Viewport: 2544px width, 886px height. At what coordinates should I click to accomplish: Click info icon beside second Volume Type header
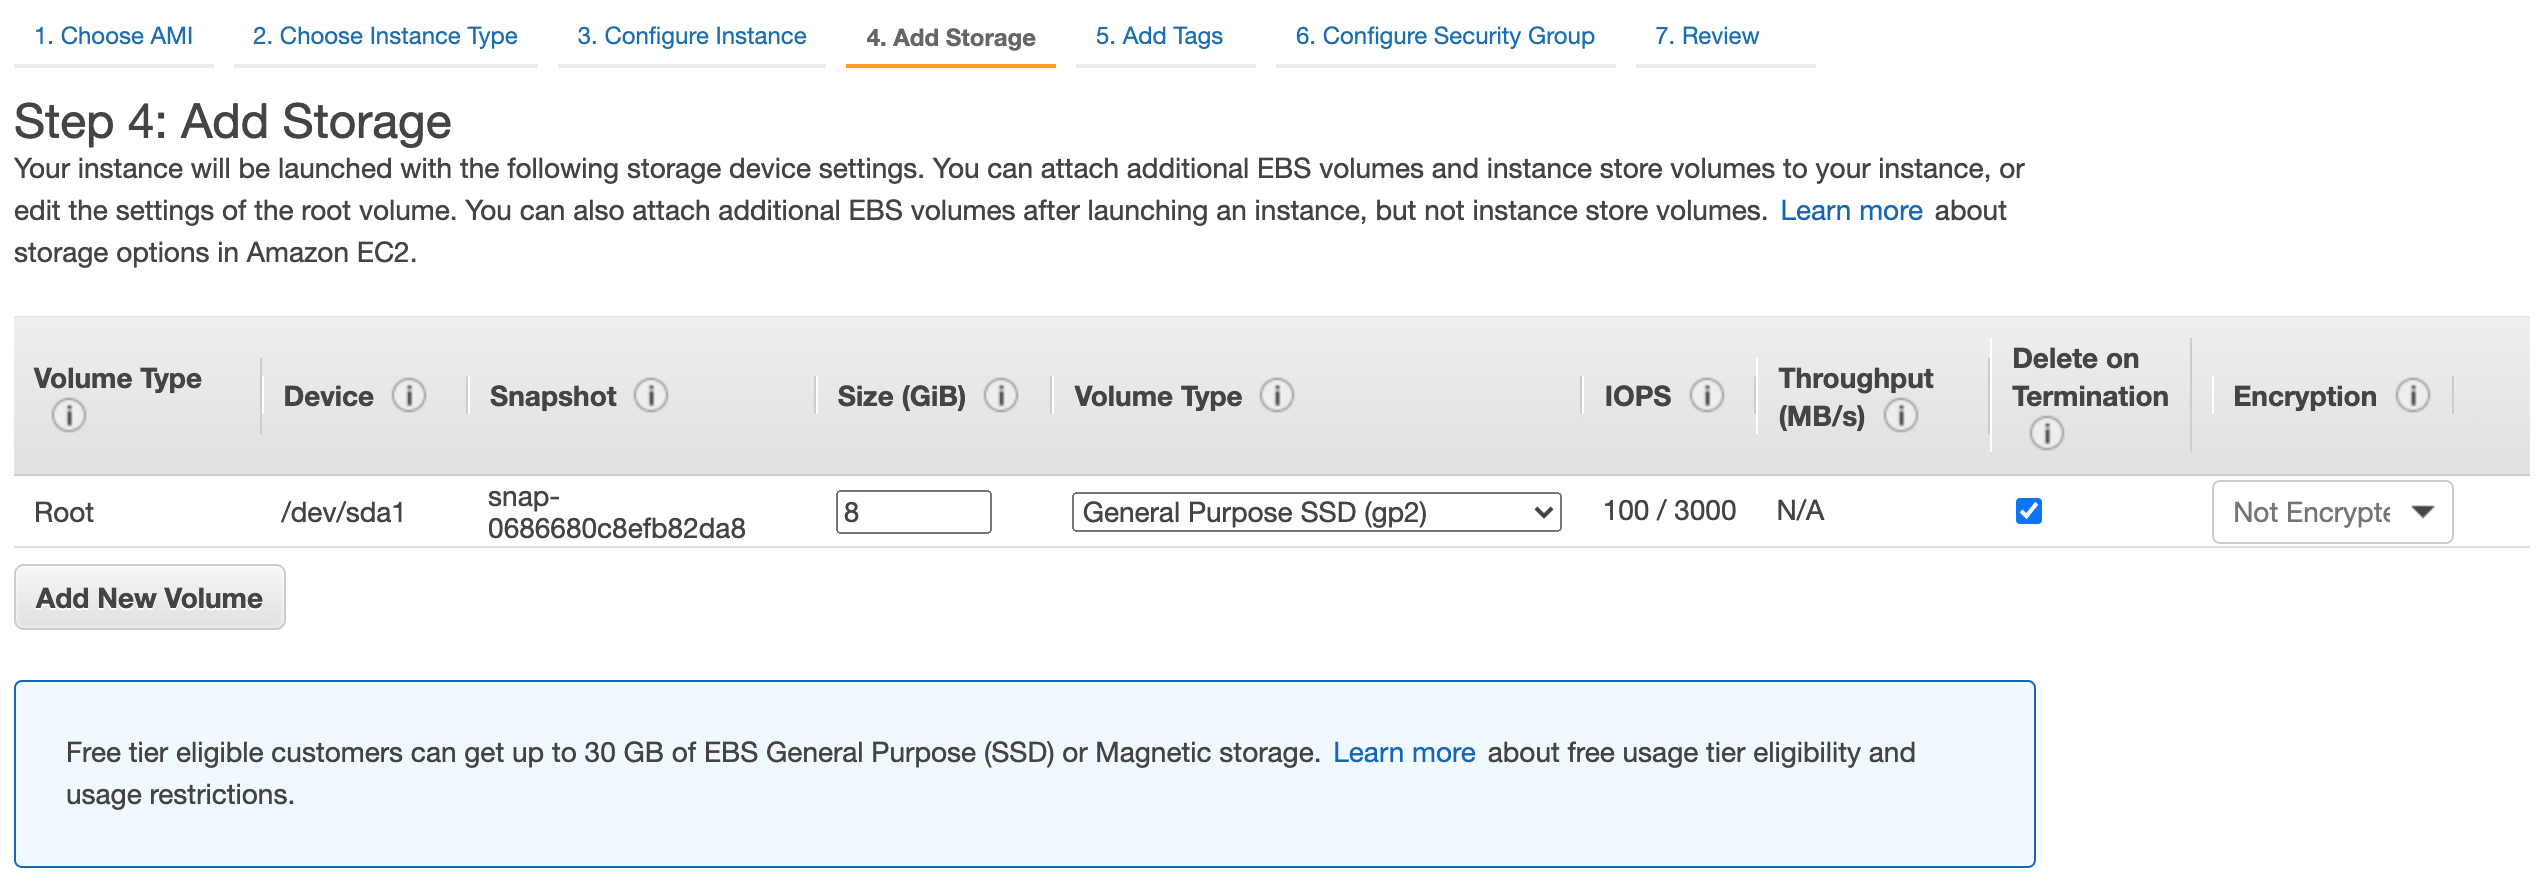pyautogui.click(x=1277, y=396)
